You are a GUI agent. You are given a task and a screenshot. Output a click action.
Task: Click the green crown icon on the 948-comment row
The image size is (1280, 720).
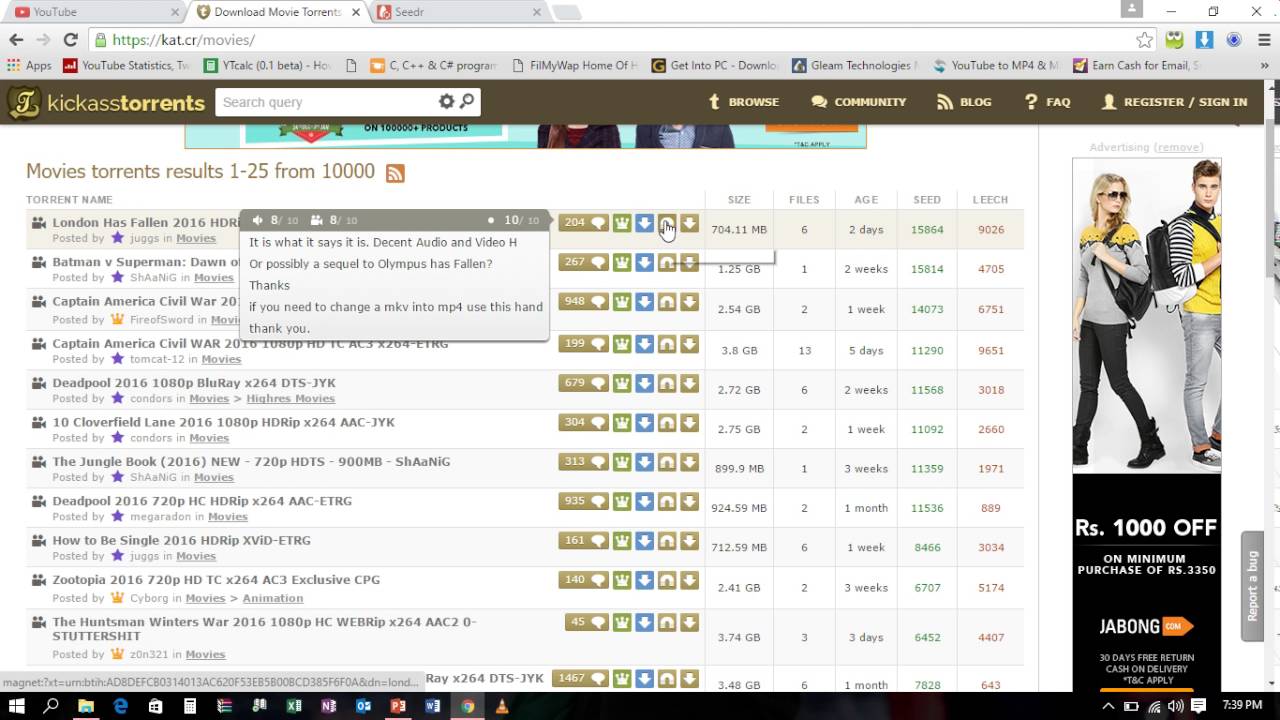[x=622, y=301]
